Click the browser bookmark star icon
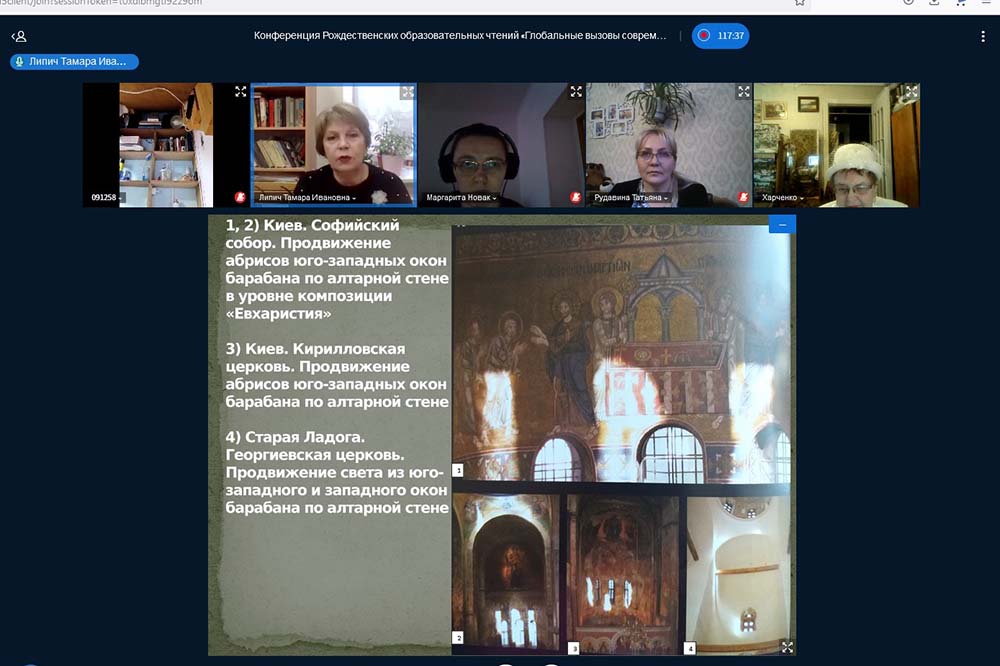Image resolution: width=1000 pixels, height=666 pixels. [x=800, y=3]
